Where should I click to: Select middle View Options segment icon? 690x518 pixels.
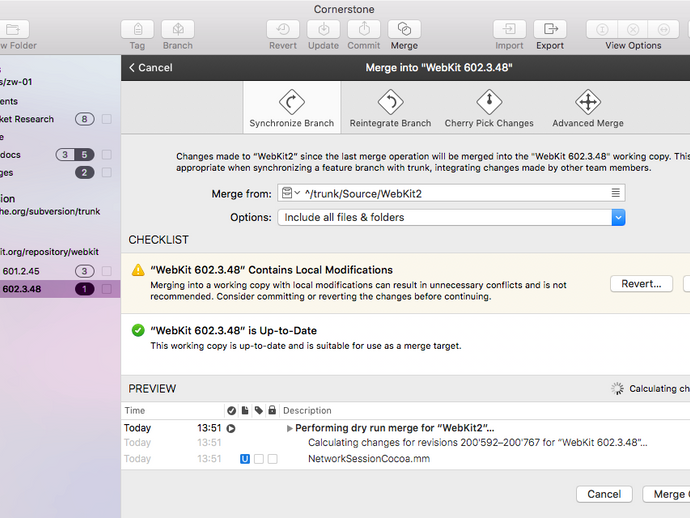pos(633,29)
